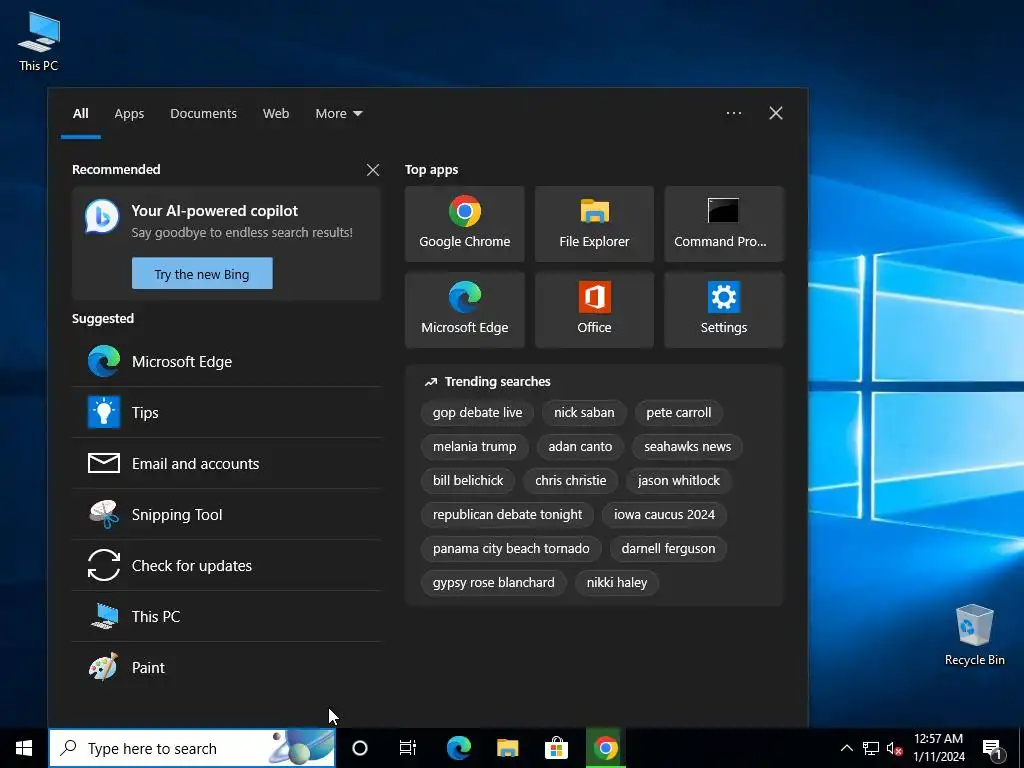1024x768 pixels.
Task: Open Settings tile in Top apps
Action: click(x=724, y=310)
